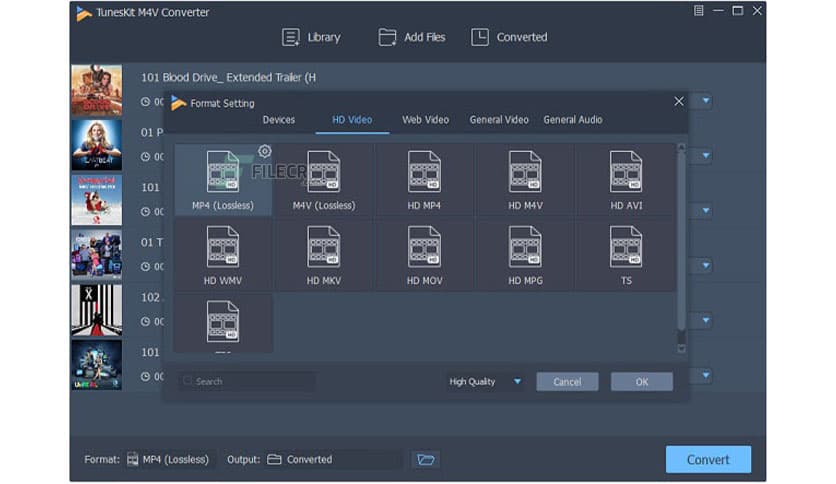Expand dropdown arrow for fifth video row
836x484 pixels.
(706, 320)
